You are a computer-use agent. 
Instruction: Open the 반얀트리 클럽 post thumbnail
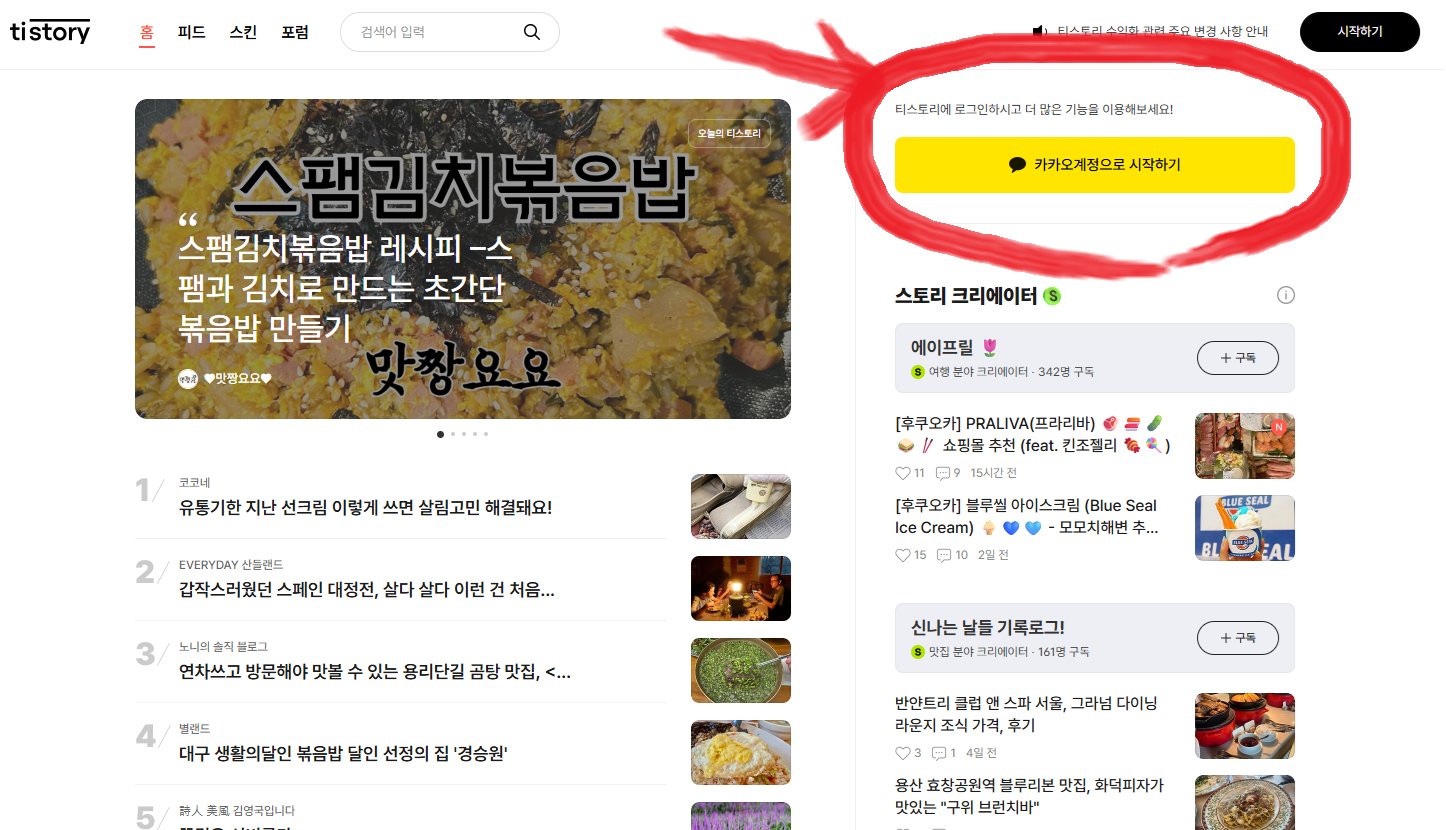[x=1245, y=726]
